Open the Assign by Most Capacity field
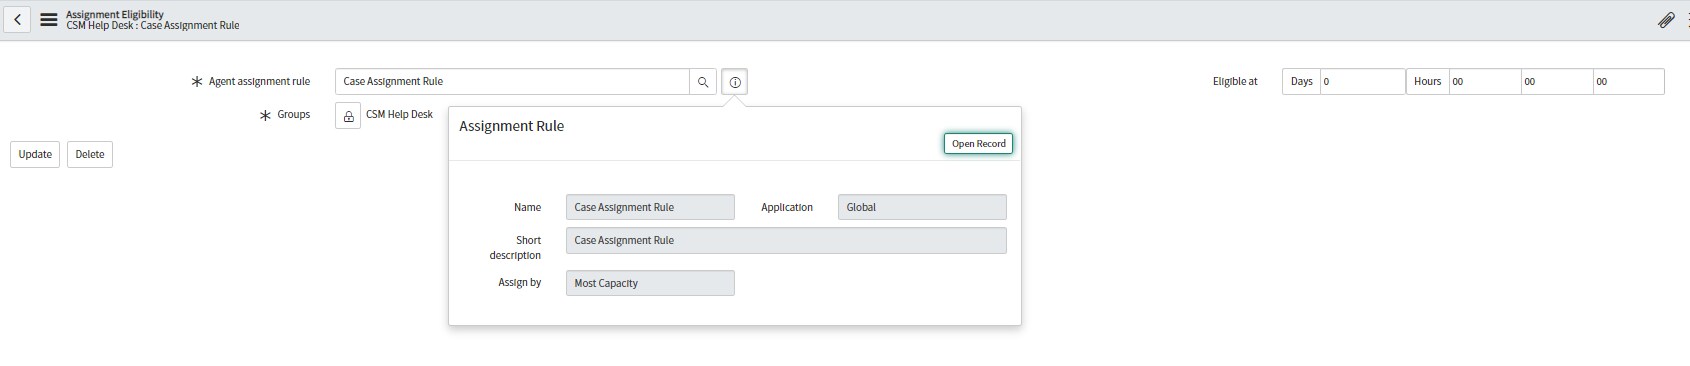Viewport: 1690px width, 366px height. (x=650, y=283)
